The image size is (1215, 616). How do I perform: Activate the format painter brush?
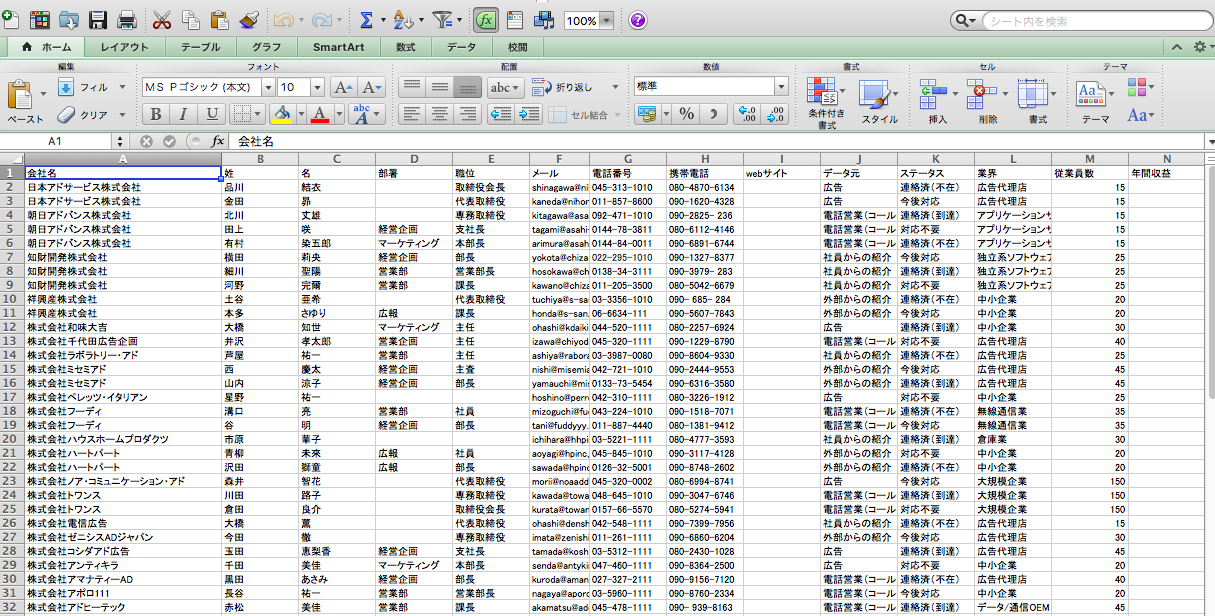pyautogui.click(x=250, y=19)
